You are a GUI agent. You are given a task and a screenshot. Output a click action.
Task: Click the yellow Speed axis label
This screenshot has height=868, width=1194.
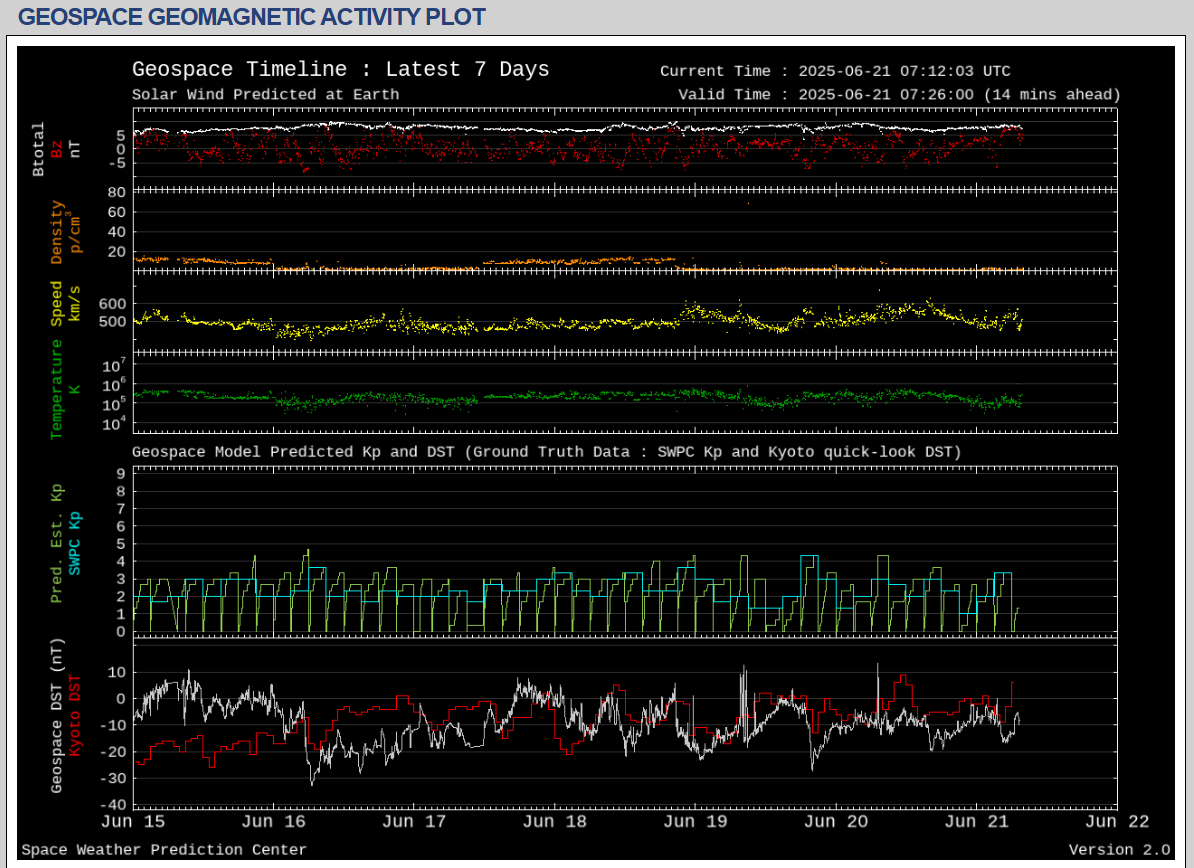click(x=57, y=303)
